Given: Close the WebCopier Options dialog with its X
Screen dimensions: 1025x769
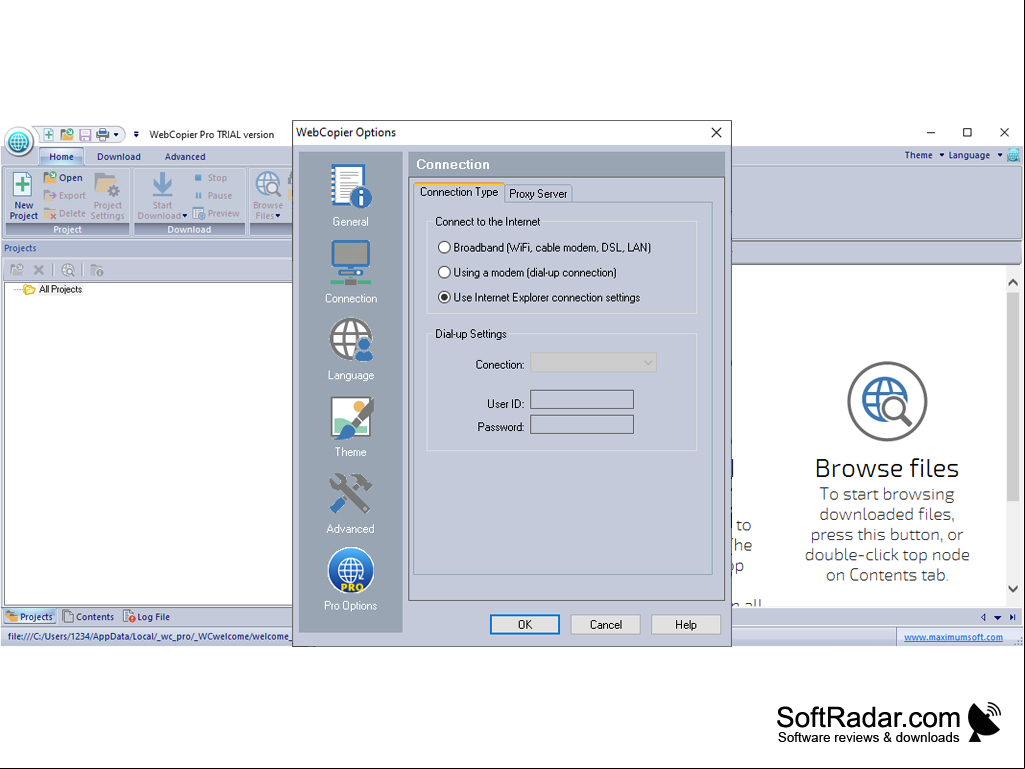Looking at the screenshot, I should coord(716,133).
